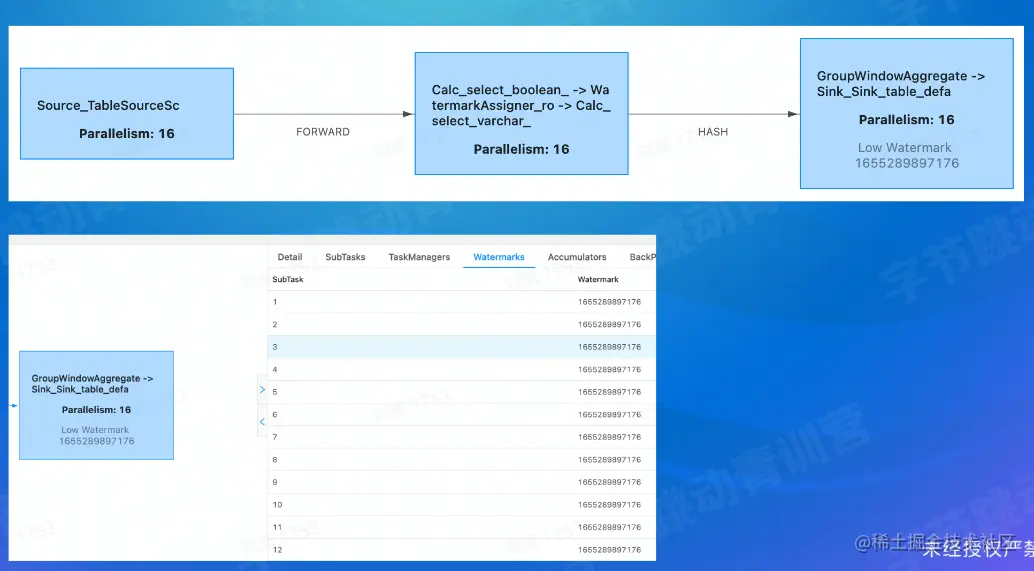The image size is (1034, 571).
Task: Expand panel with right chevron arrow
Action: [x=262, y=390]
